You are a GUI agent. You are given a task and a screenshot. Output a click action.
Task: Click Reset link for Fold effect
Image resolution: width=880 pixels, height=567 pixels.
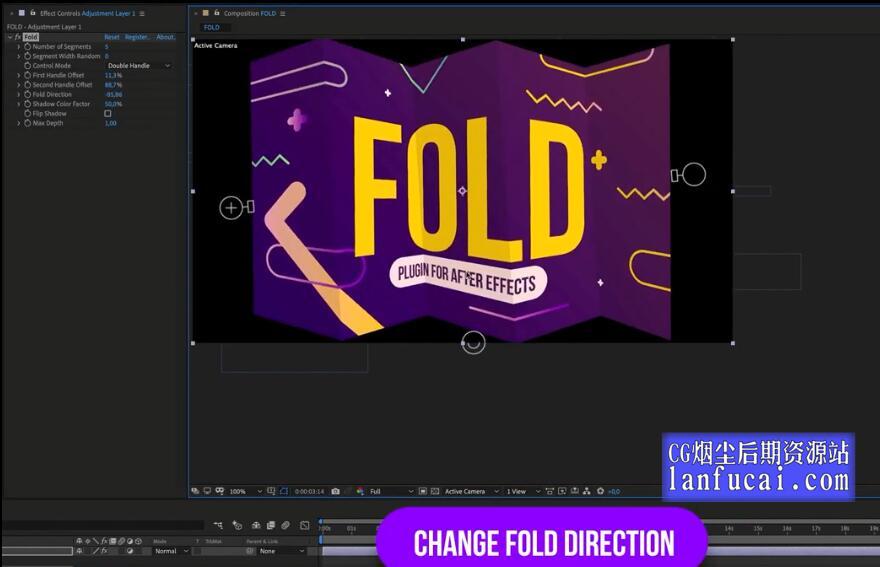coord(112,37)
